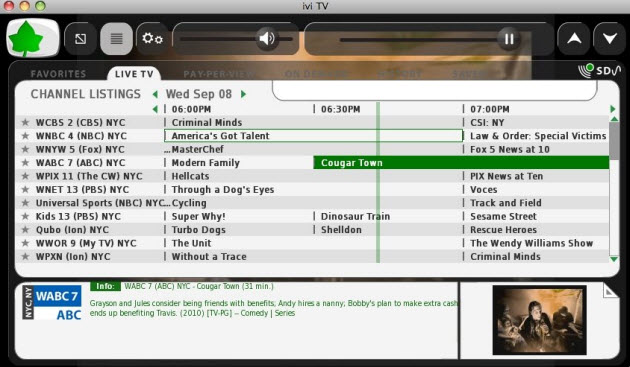Show later time slots with right green arrow
The width and height of the screenshot is (630, 367).
[613, 109]
